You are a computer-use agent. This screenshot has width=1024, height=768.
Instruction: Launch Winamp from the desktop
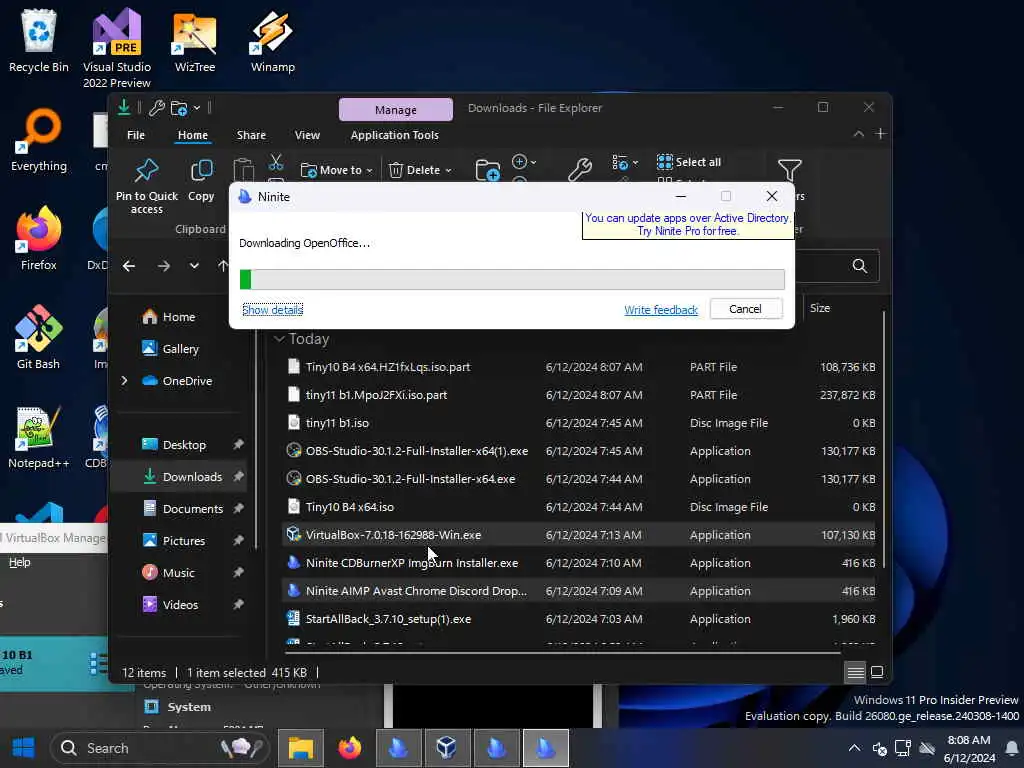coord(272,40)
